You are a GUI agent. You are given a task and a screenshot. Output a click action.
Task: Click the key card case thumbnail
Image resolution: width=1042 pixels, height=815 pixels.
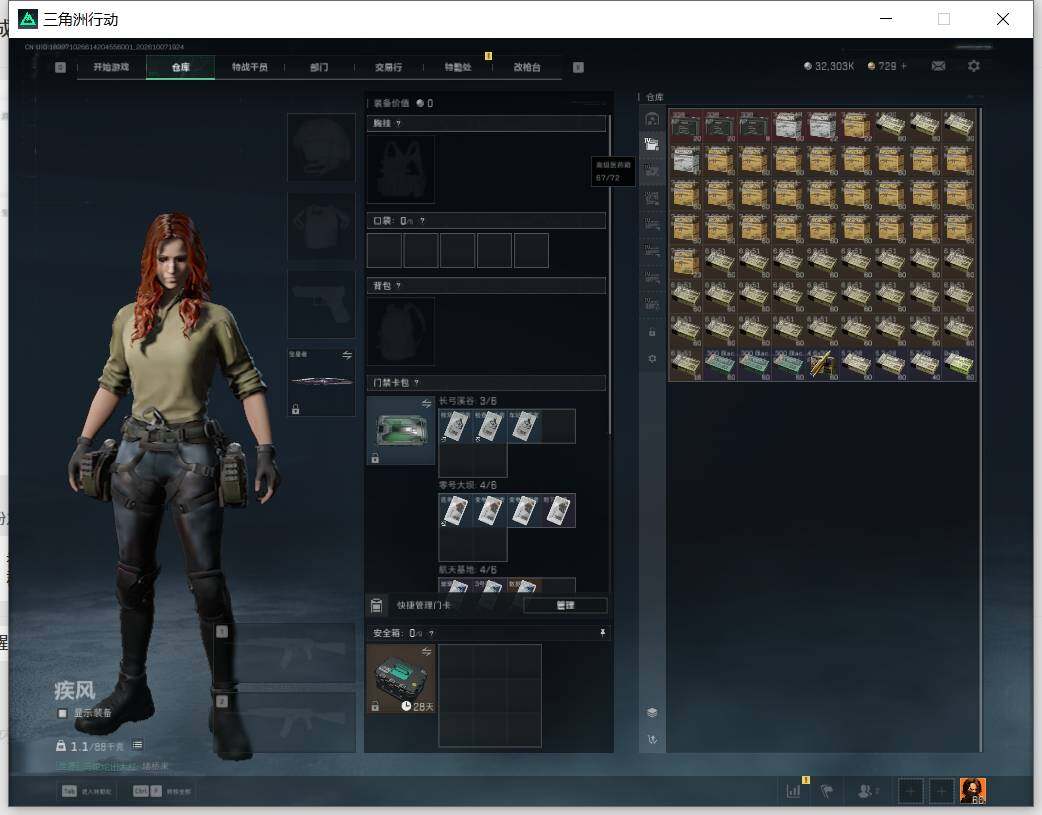click(401, 430)
